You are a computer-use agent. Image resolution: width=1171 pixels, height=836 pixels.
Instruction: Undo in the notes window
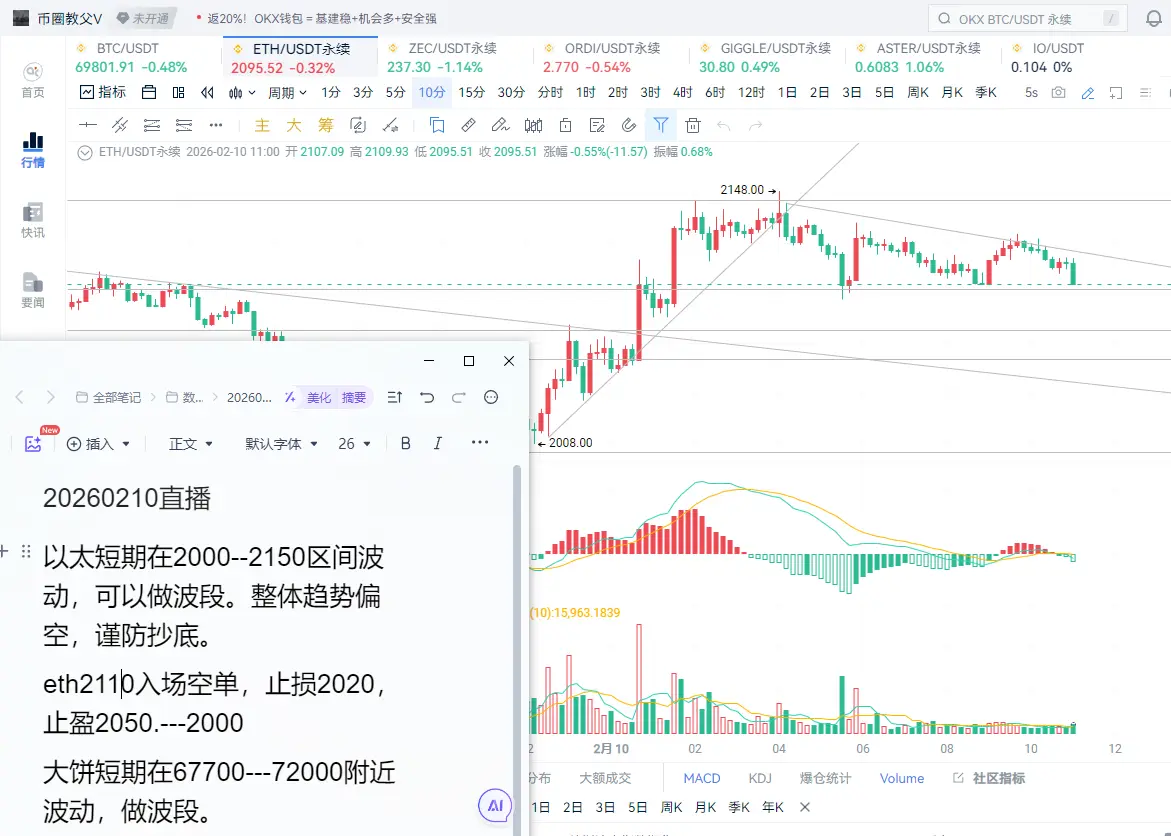pyautogui.click(x=426, y=397)
